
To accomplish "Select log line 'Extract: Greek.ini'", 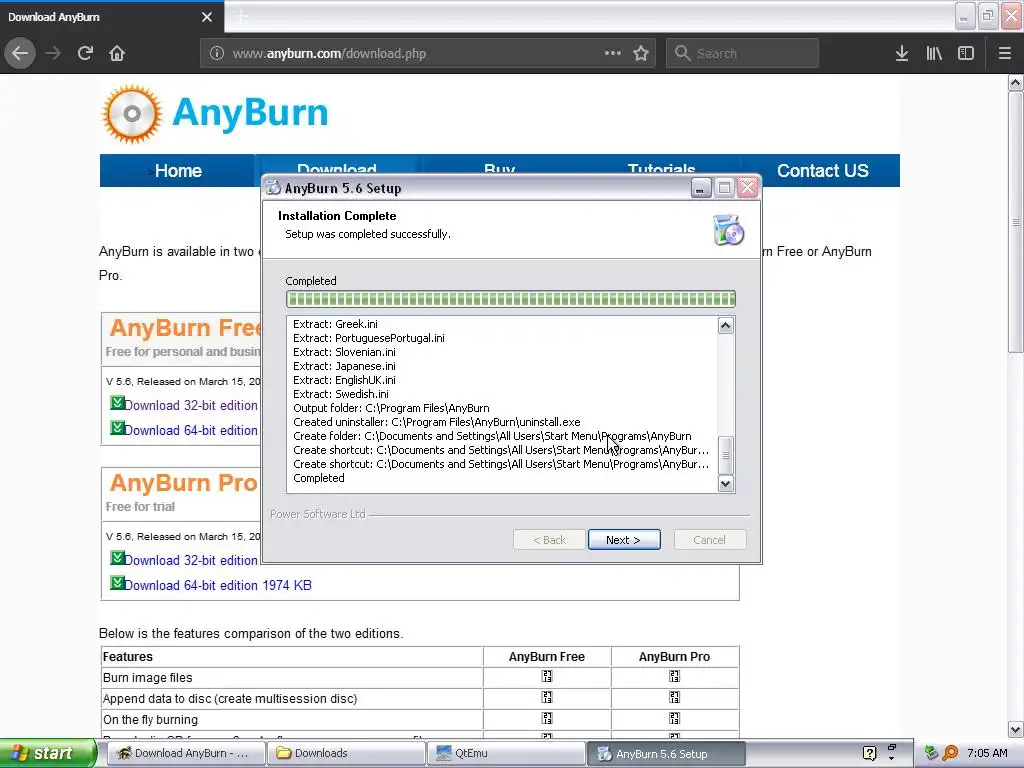I will [x=335, y=324].
